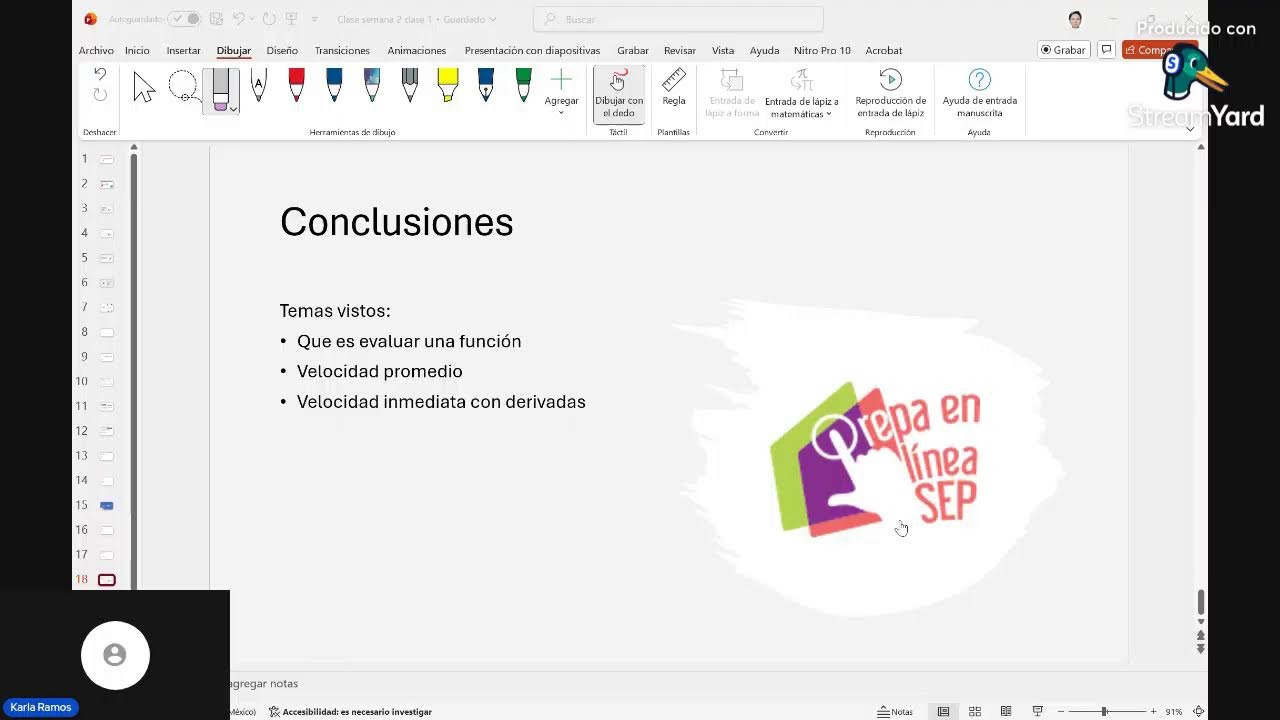Open the title bar undo dropdown arrow
Screen dimensions: 1280x720
pos(250,19)
